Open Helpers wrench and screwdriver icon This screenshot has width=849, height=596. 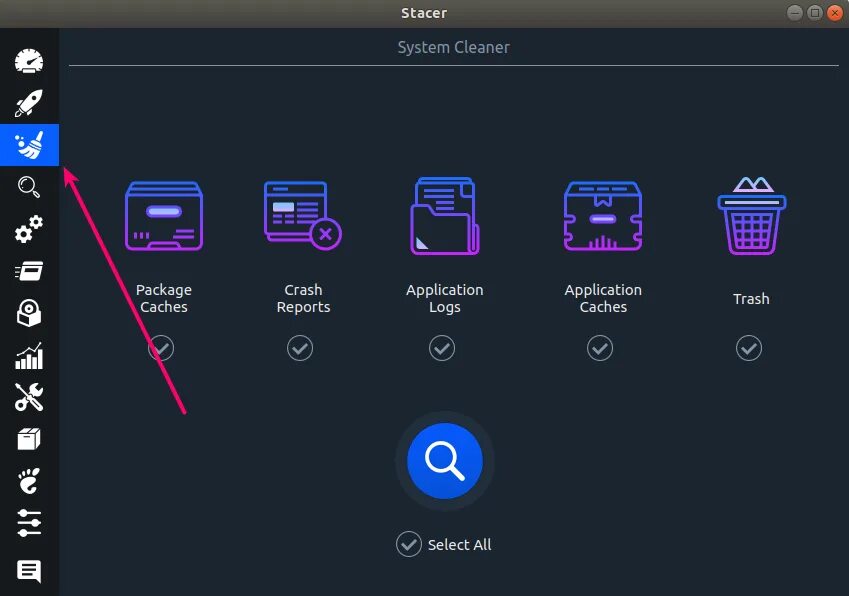(29, 397)
